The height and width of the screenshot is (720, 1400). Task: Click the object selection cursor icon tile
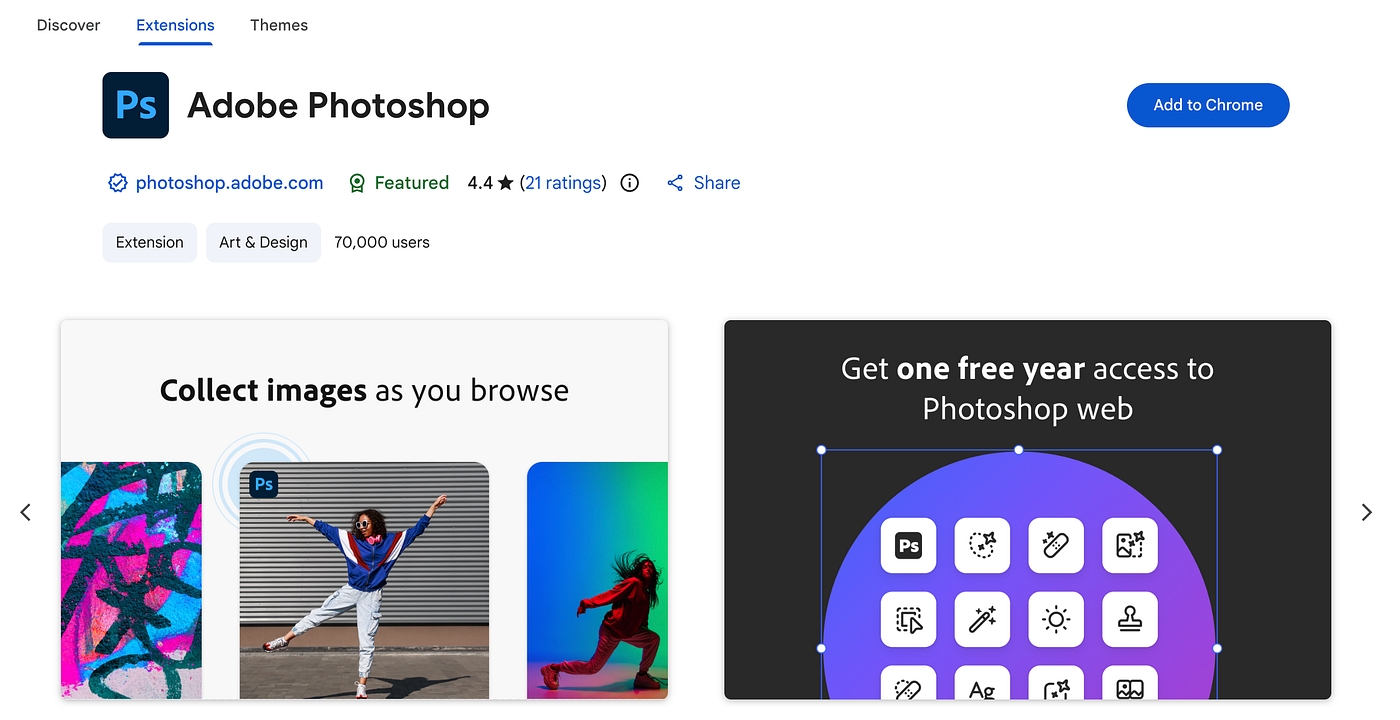tap(908, 619)
